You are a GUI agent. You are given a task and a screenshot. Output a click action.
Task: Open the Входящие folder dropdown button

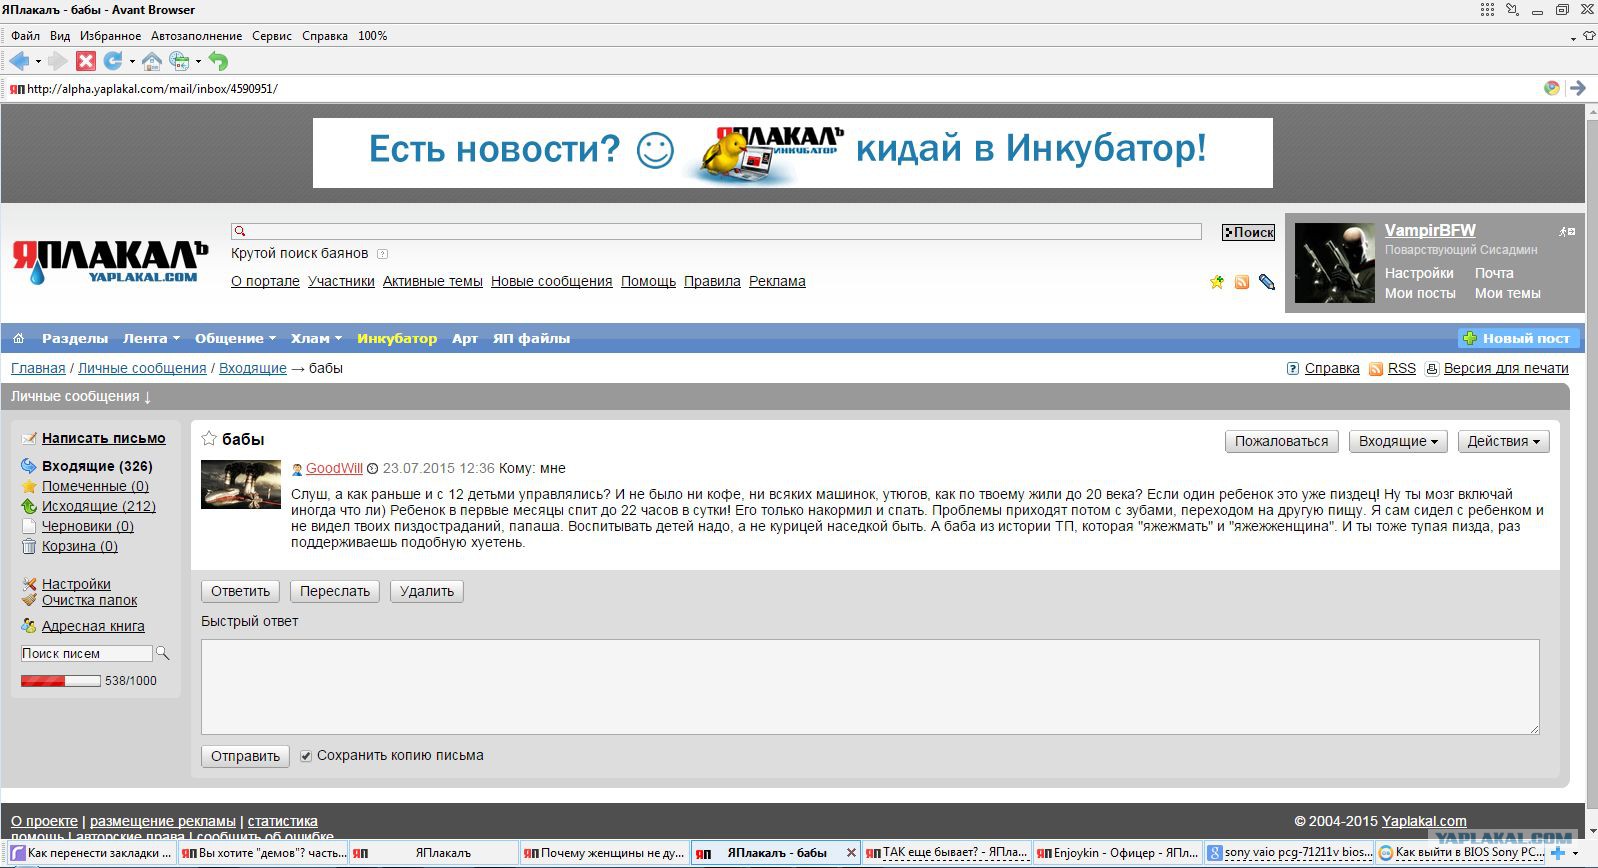coord(1398,441)
